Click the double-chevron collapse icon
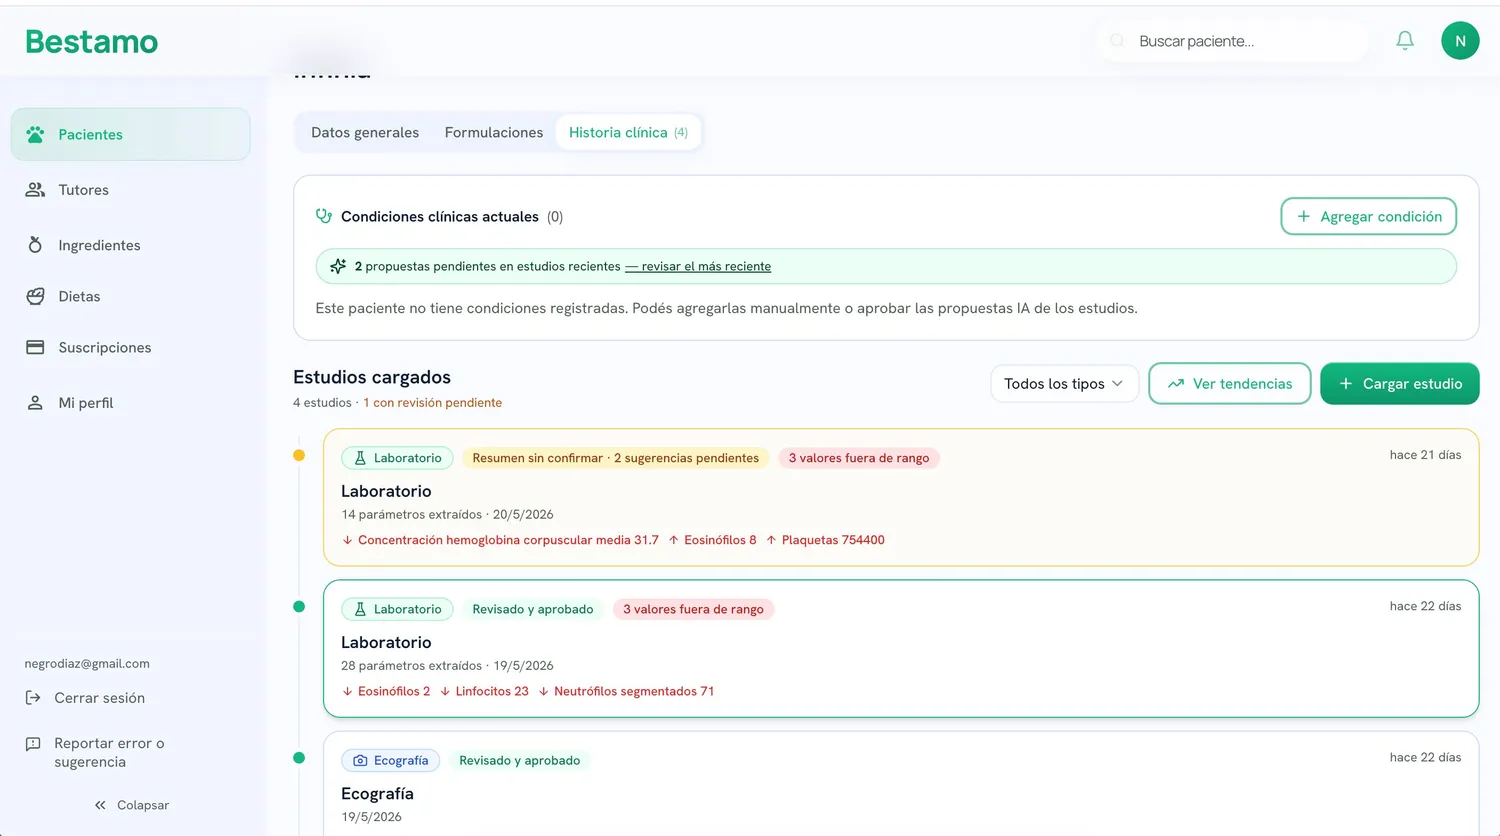Viewport: 1500px width, 836px height. coord(100,805)
